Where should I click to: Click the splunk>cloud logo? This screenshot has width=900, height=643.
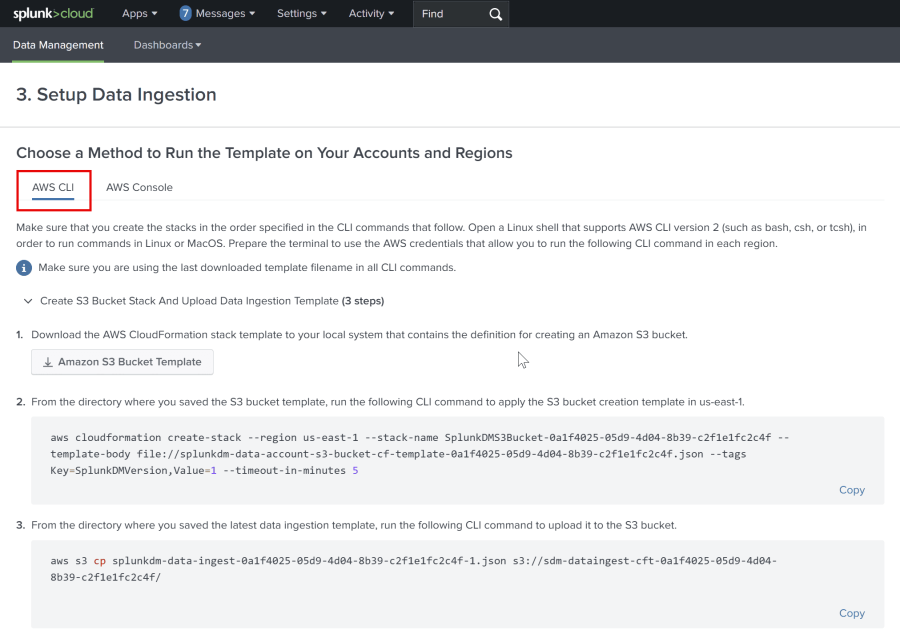pyautogui.click(x=53, y=13)
